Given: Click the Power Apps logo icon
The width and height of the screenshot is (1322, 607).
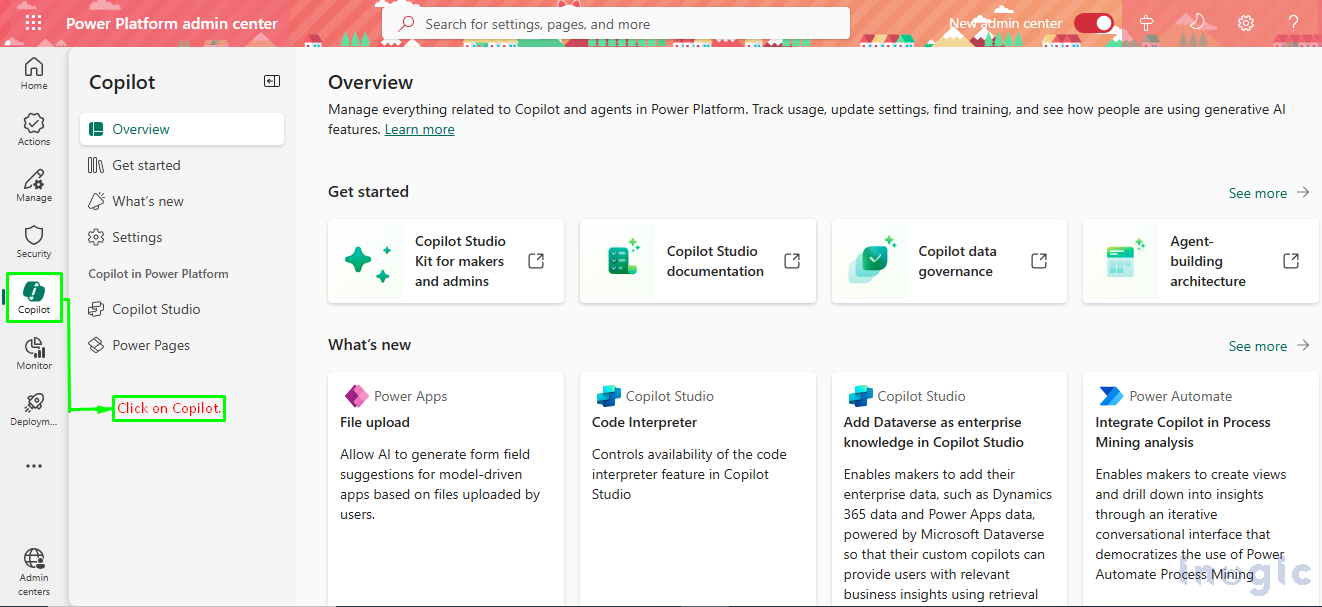Looking at the screenshot, I should pyautogui.click(x=356, y=396).
